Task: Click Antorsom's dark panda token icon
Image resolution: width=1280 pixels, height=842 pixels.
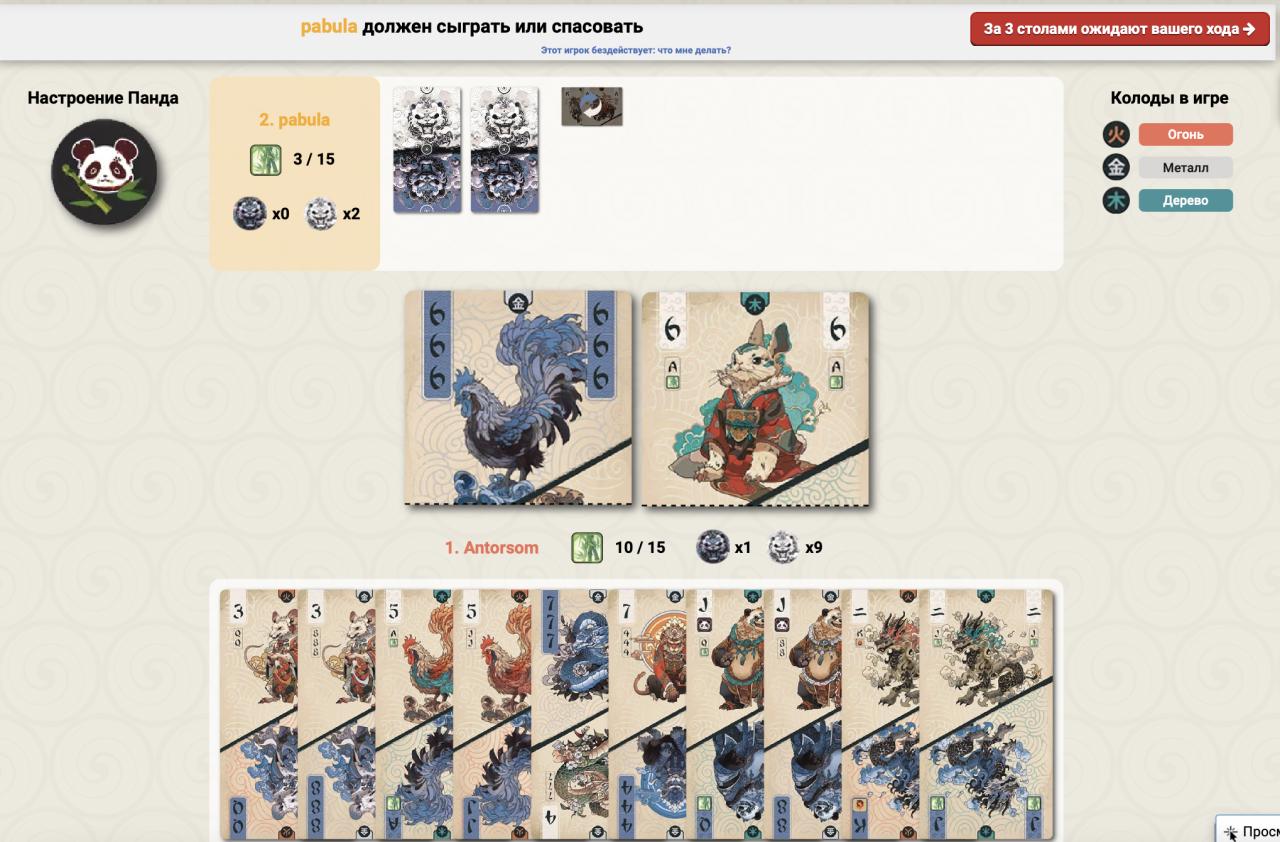Action: (713, 547)
